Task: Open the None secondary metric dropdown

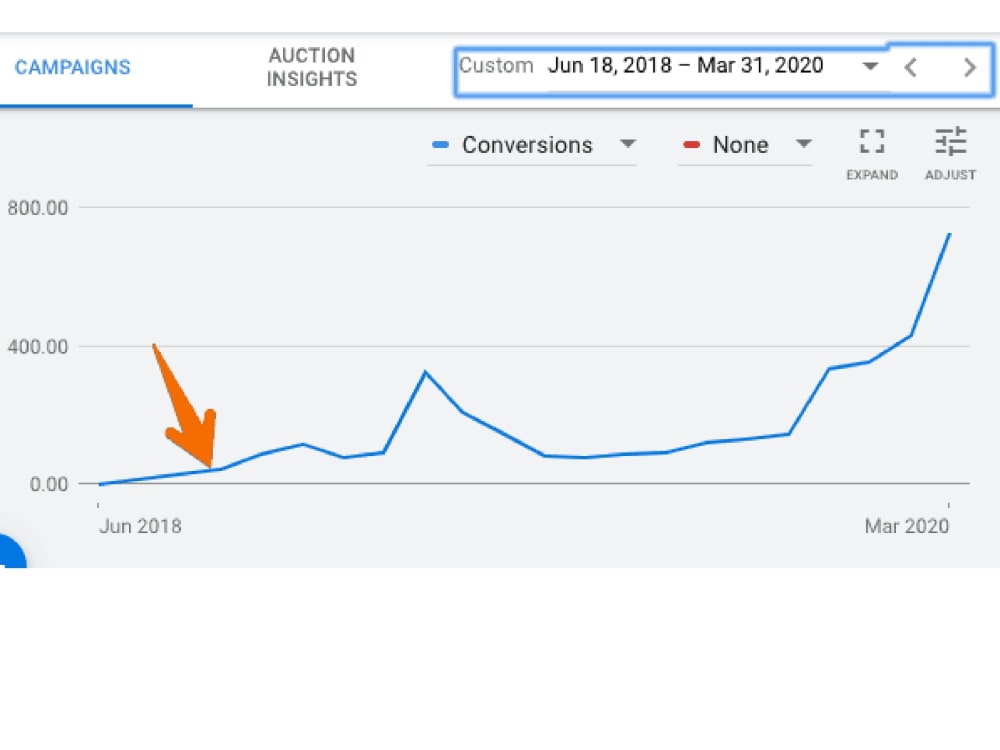Action: (x=745, y=145)
